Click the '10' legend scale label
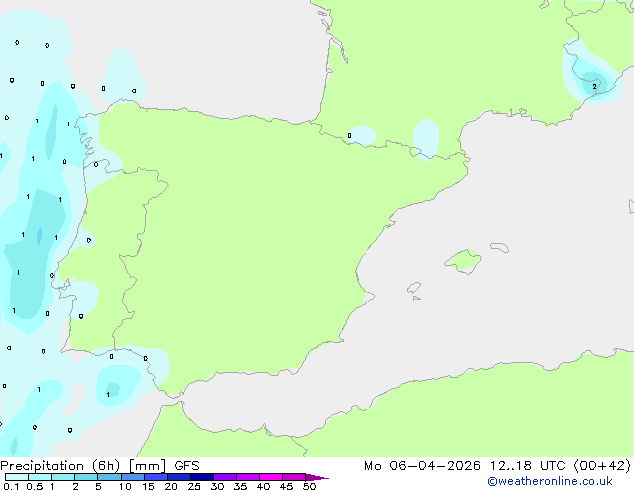Screen dimensions: 634x490 [x=125, y=486]
